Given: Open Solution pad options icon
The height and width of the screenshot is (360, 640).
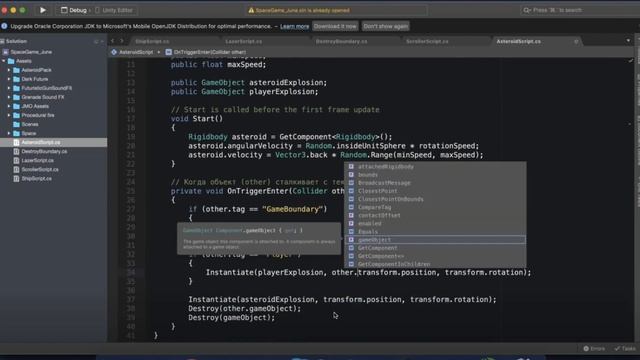Looking at the screenshot, I should point(96,41).
